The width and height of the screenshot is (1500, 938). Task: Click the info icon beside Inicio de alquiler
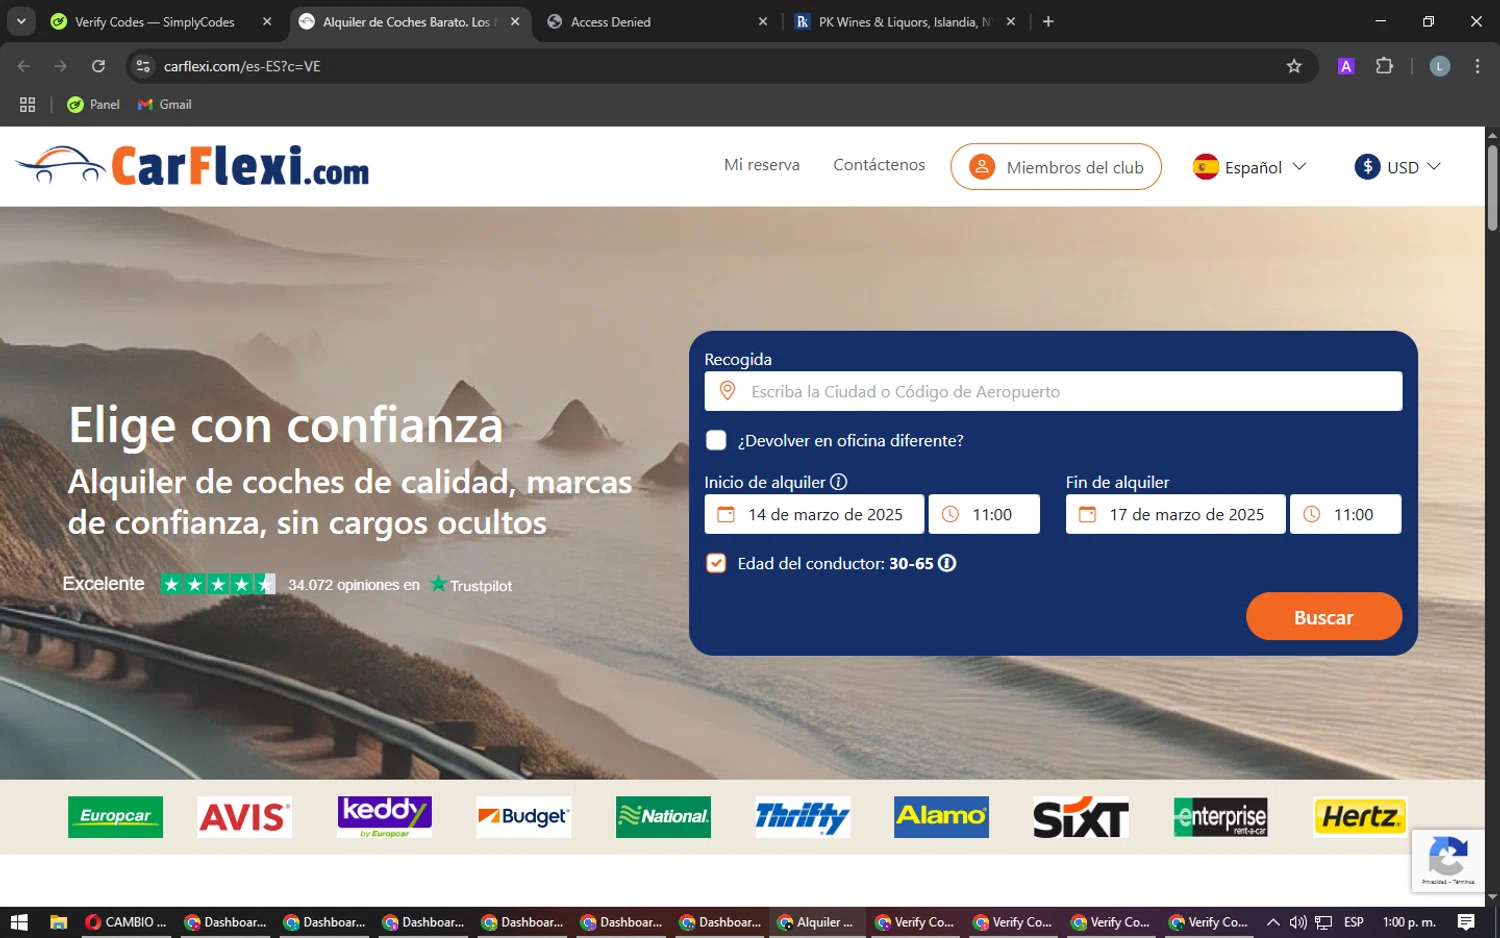[x=839, y=482]
